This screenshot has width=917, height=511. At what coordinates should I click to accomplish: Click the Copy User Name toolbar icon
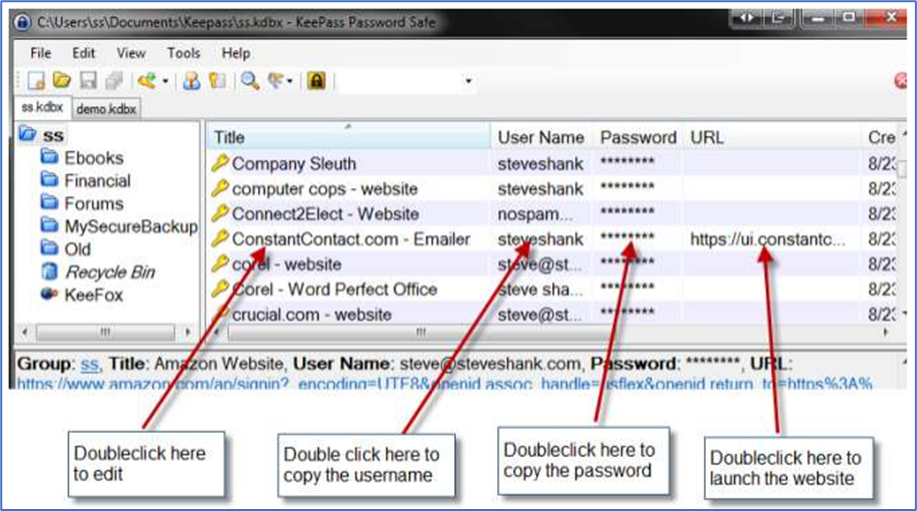click(x=191, y=81)
